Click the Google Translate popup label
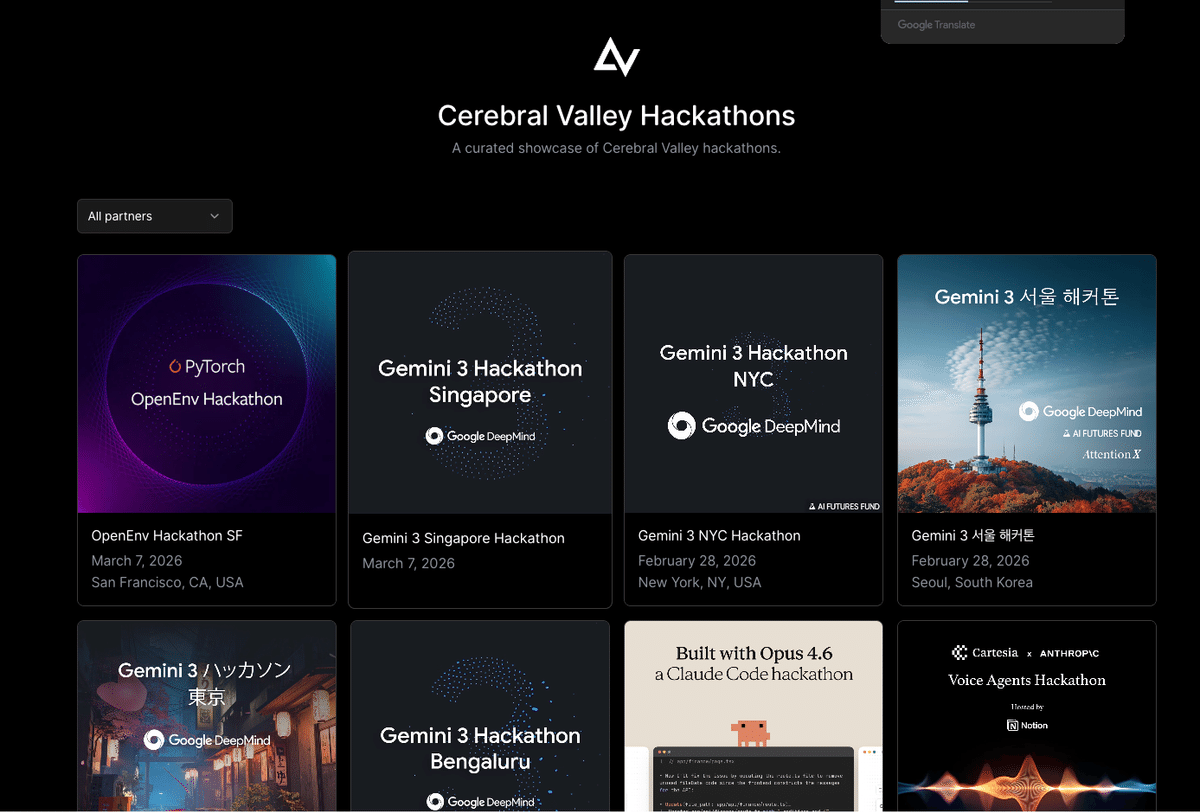Image resolution: width=1200 pixels, height=812 pixels. coord(936,25)
